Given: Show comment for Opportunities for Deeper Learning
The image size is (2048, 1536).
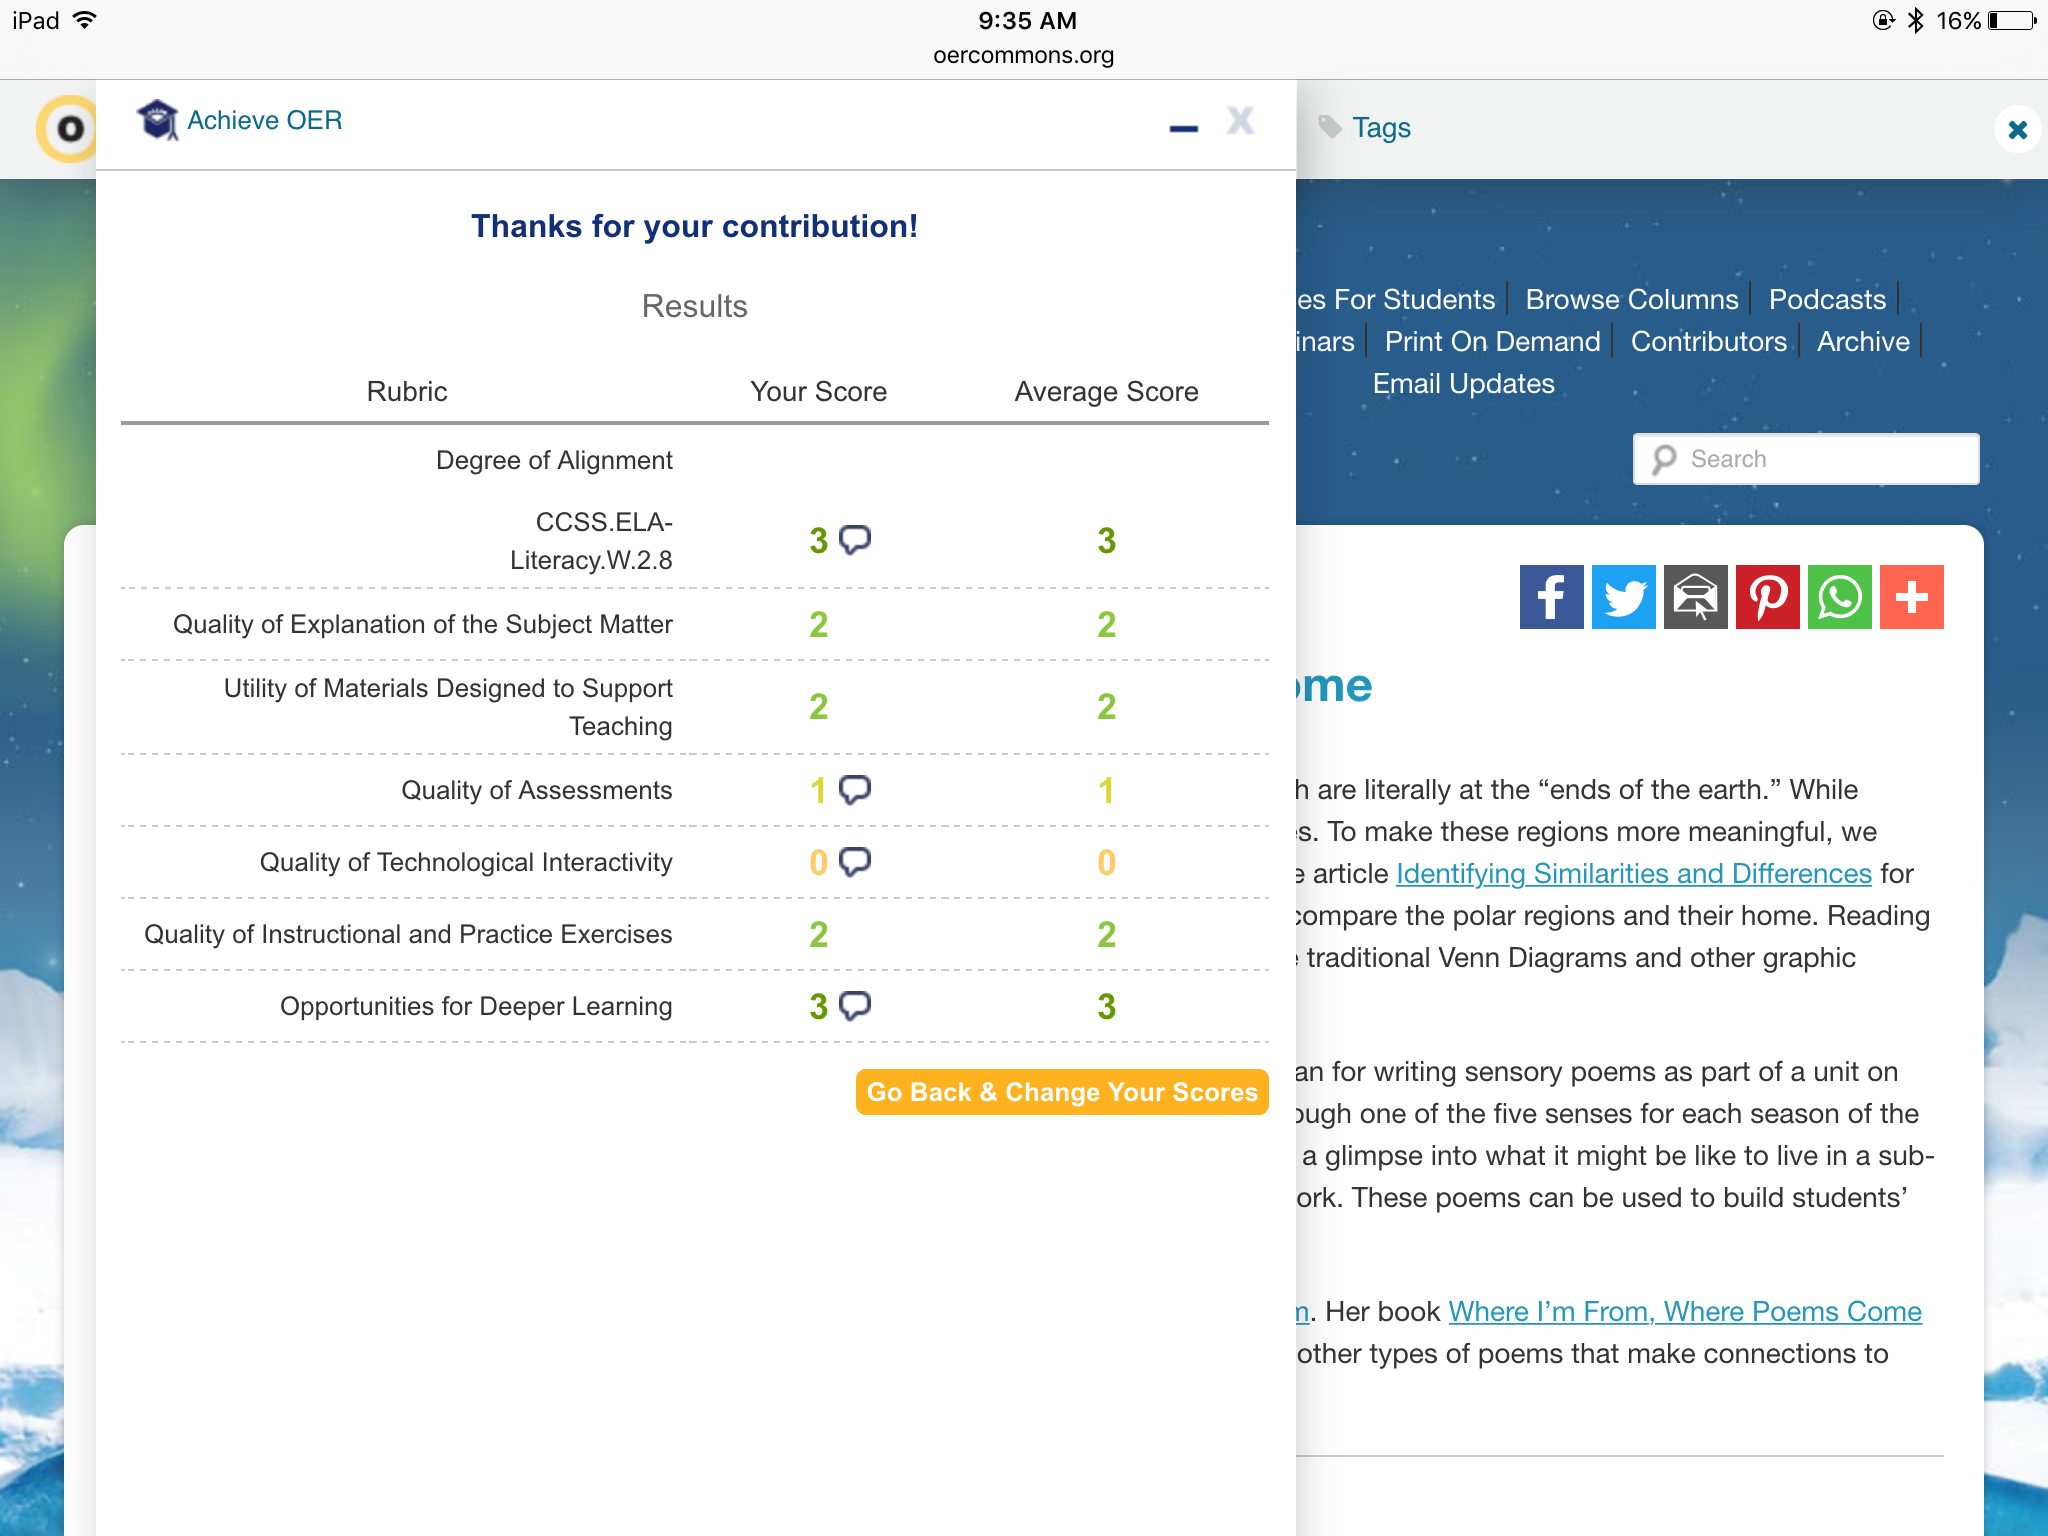Looking at the screenshot, I should coord(854,1005).
